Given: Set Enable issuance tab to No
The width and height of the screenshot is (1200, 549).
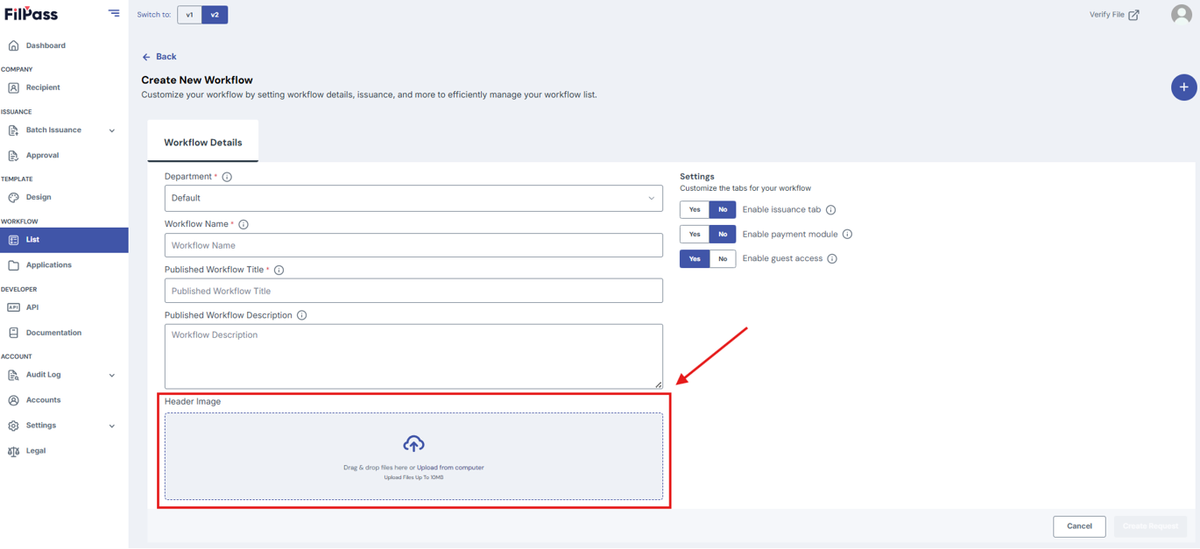Looking at the screenshot, I should tap(723, 210).
